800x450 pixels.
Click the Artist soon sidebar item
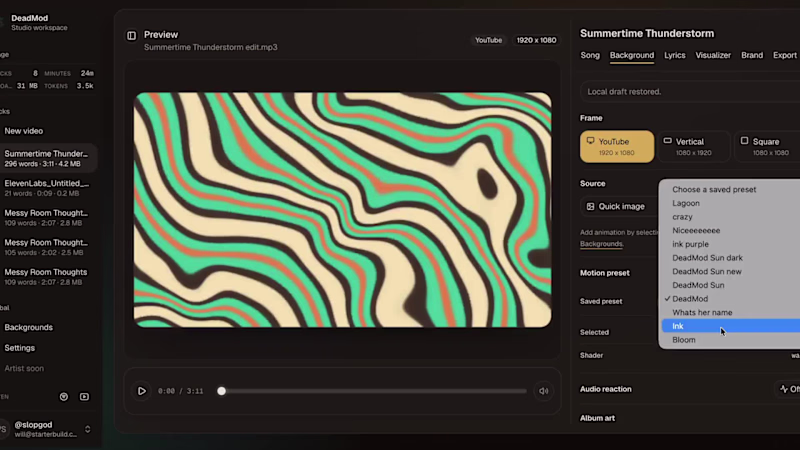pos(24,368)
